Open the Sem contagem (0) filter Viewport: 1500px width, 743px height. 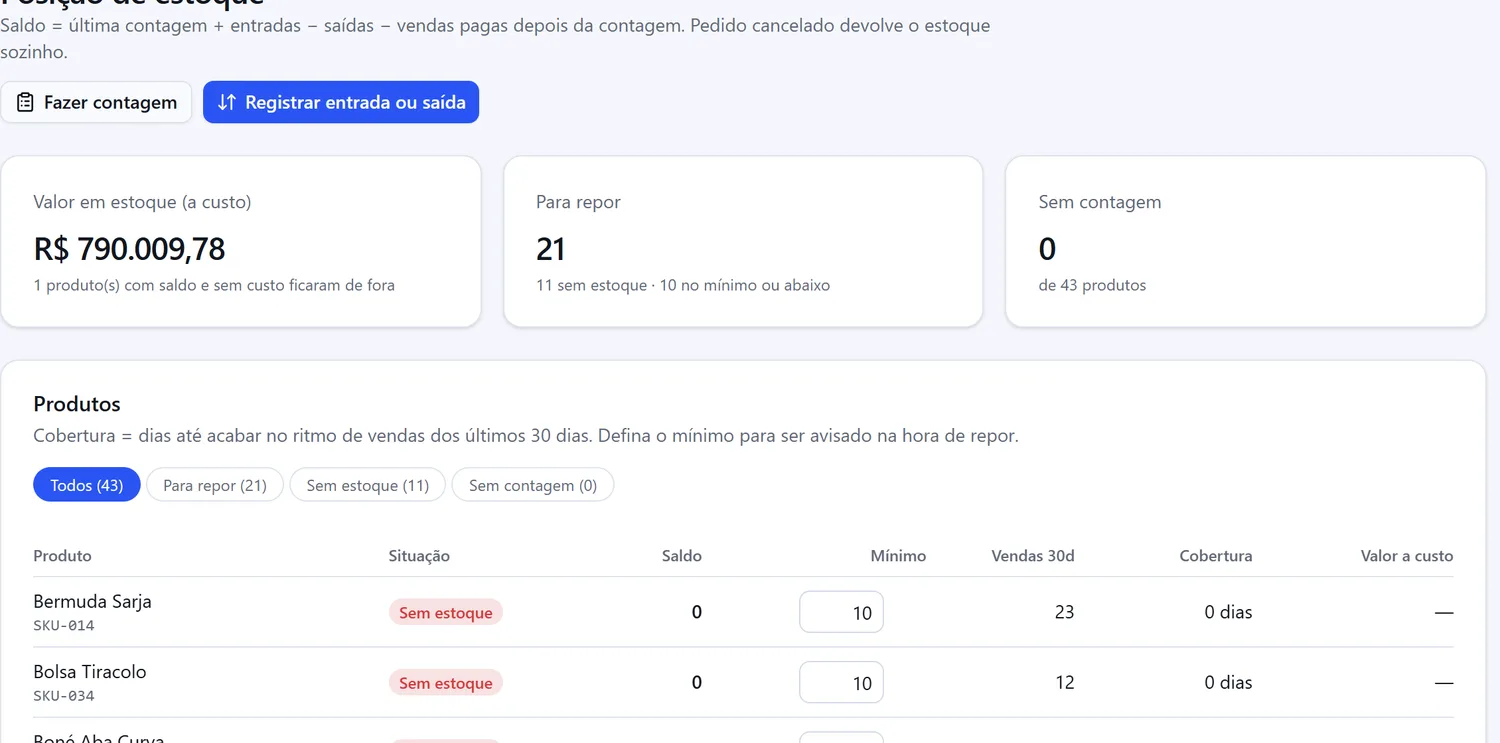pyautogui.click(x=533, y=485)
